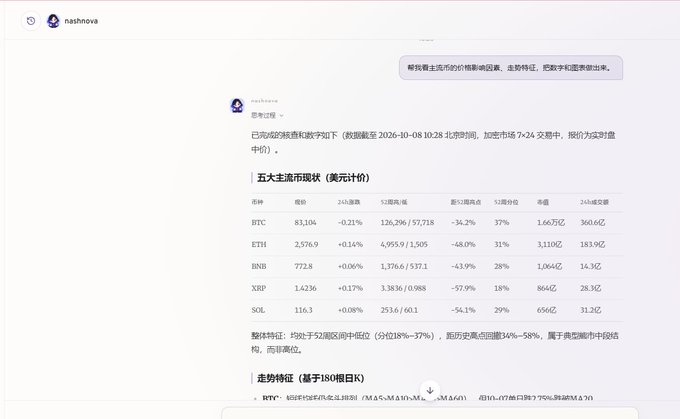Click the nashnova avatar in header
The height and width of the screenshot is (419, 680).
click(x=53, y=21)
